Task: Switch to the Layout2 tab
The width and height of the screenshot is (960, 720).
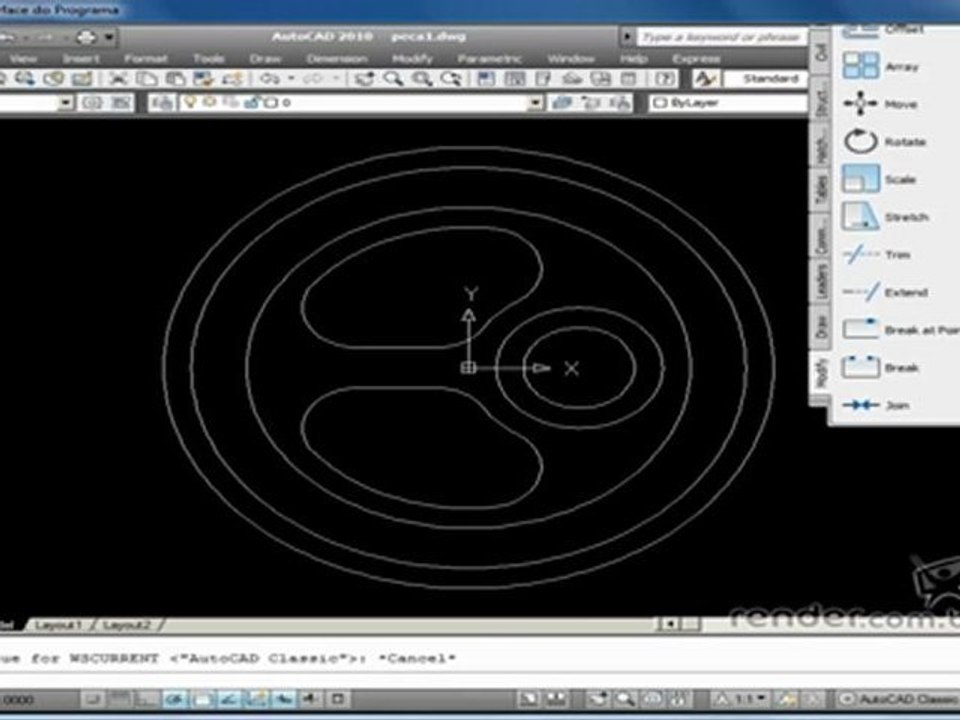Action: (x=127, y=625)
